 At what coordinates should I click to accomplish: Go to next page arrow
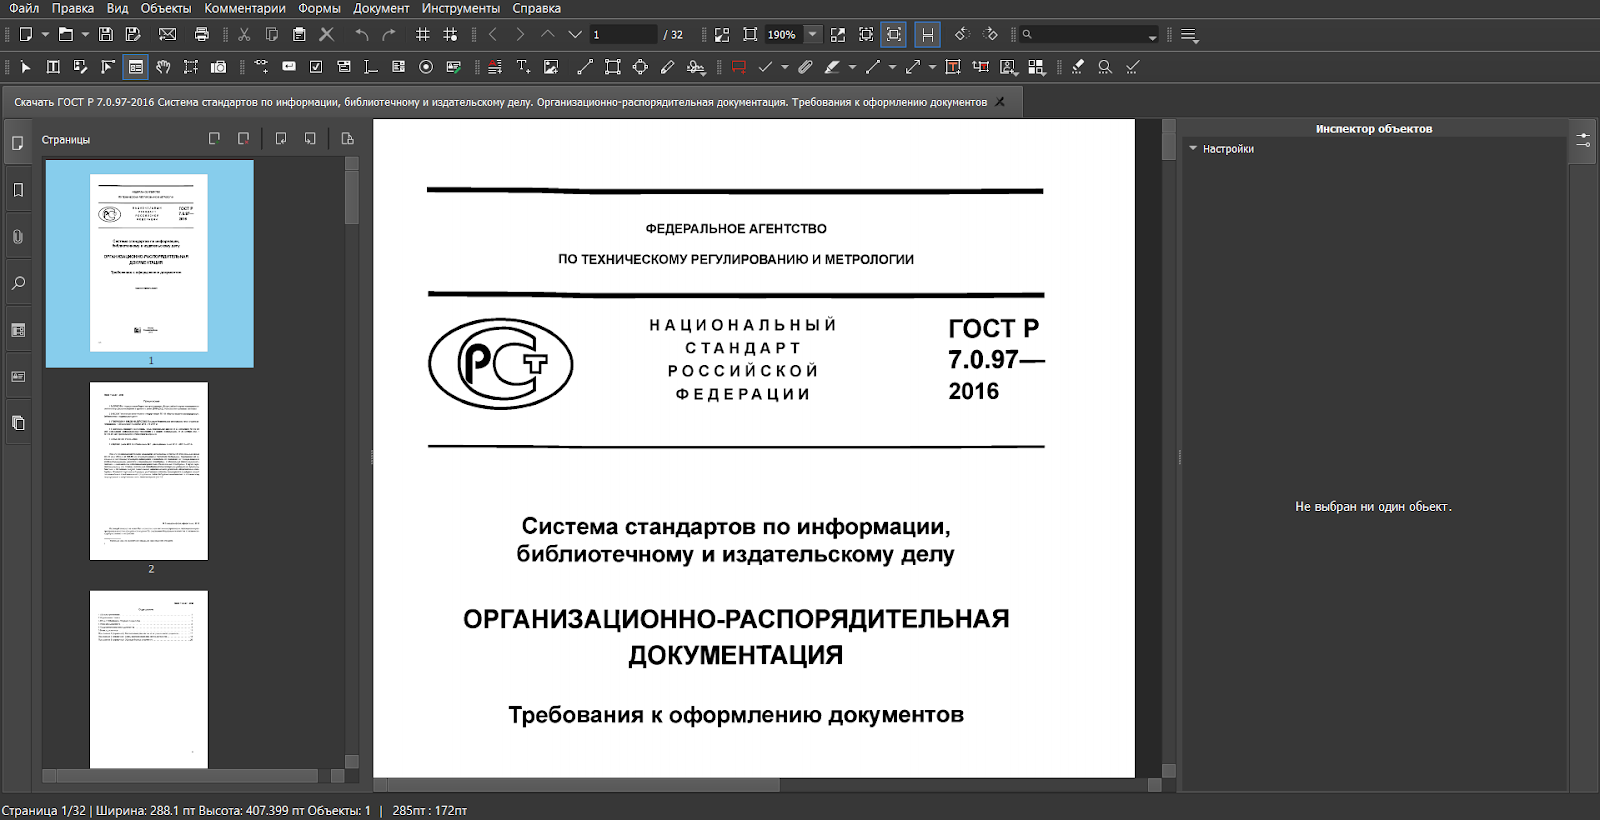tap(519, 34)
